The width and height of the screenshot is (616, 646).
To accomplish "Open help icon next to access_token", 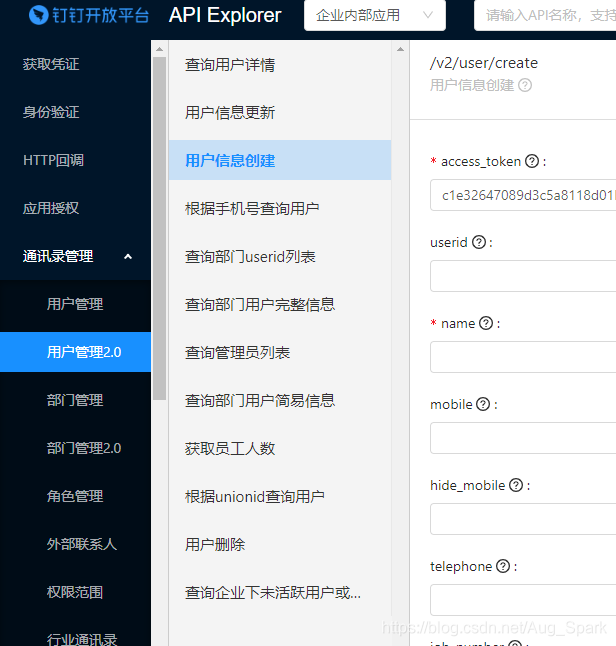I will 532,161.
